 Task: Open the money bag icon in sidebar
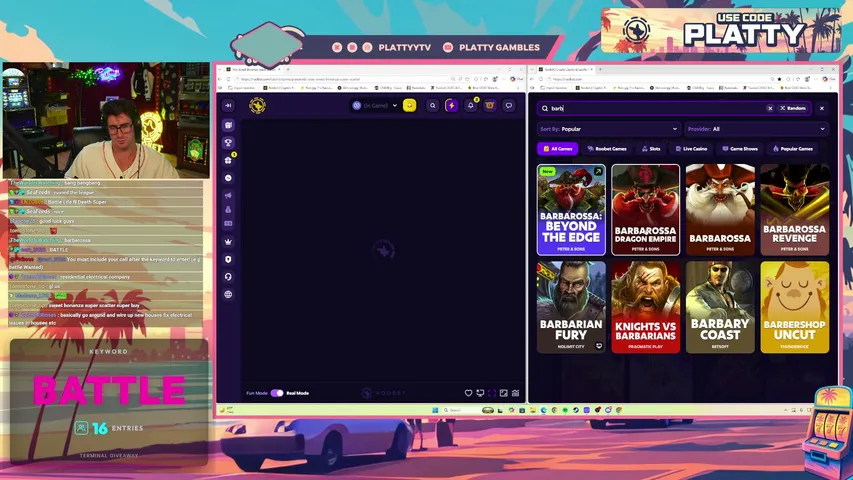(x=228, y=210)
